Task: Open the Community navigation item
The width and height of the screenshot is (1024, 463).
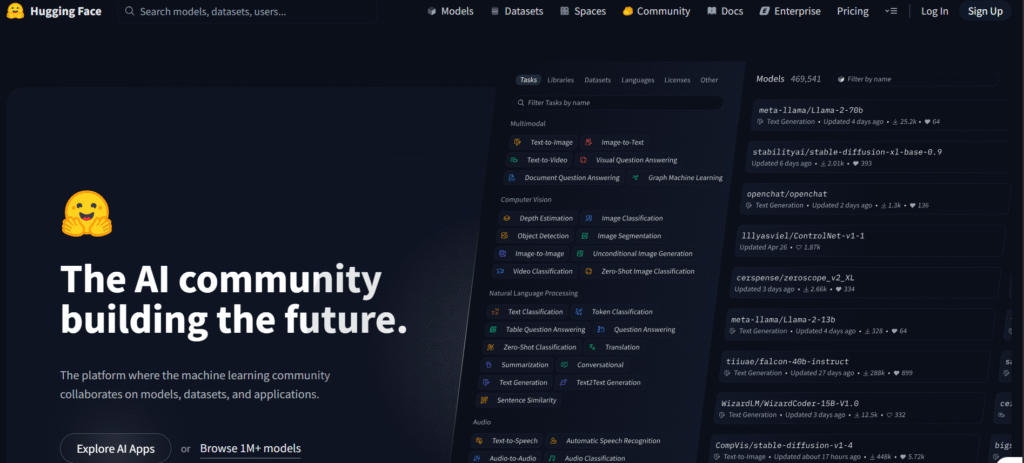Action: (656, 11)
